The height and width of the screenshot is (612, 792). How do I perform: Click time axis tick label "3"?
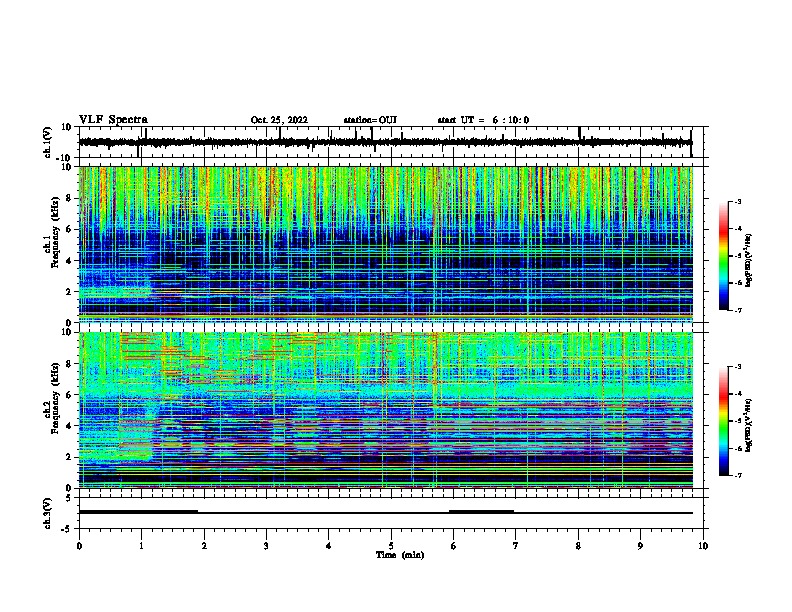(266, 546)
